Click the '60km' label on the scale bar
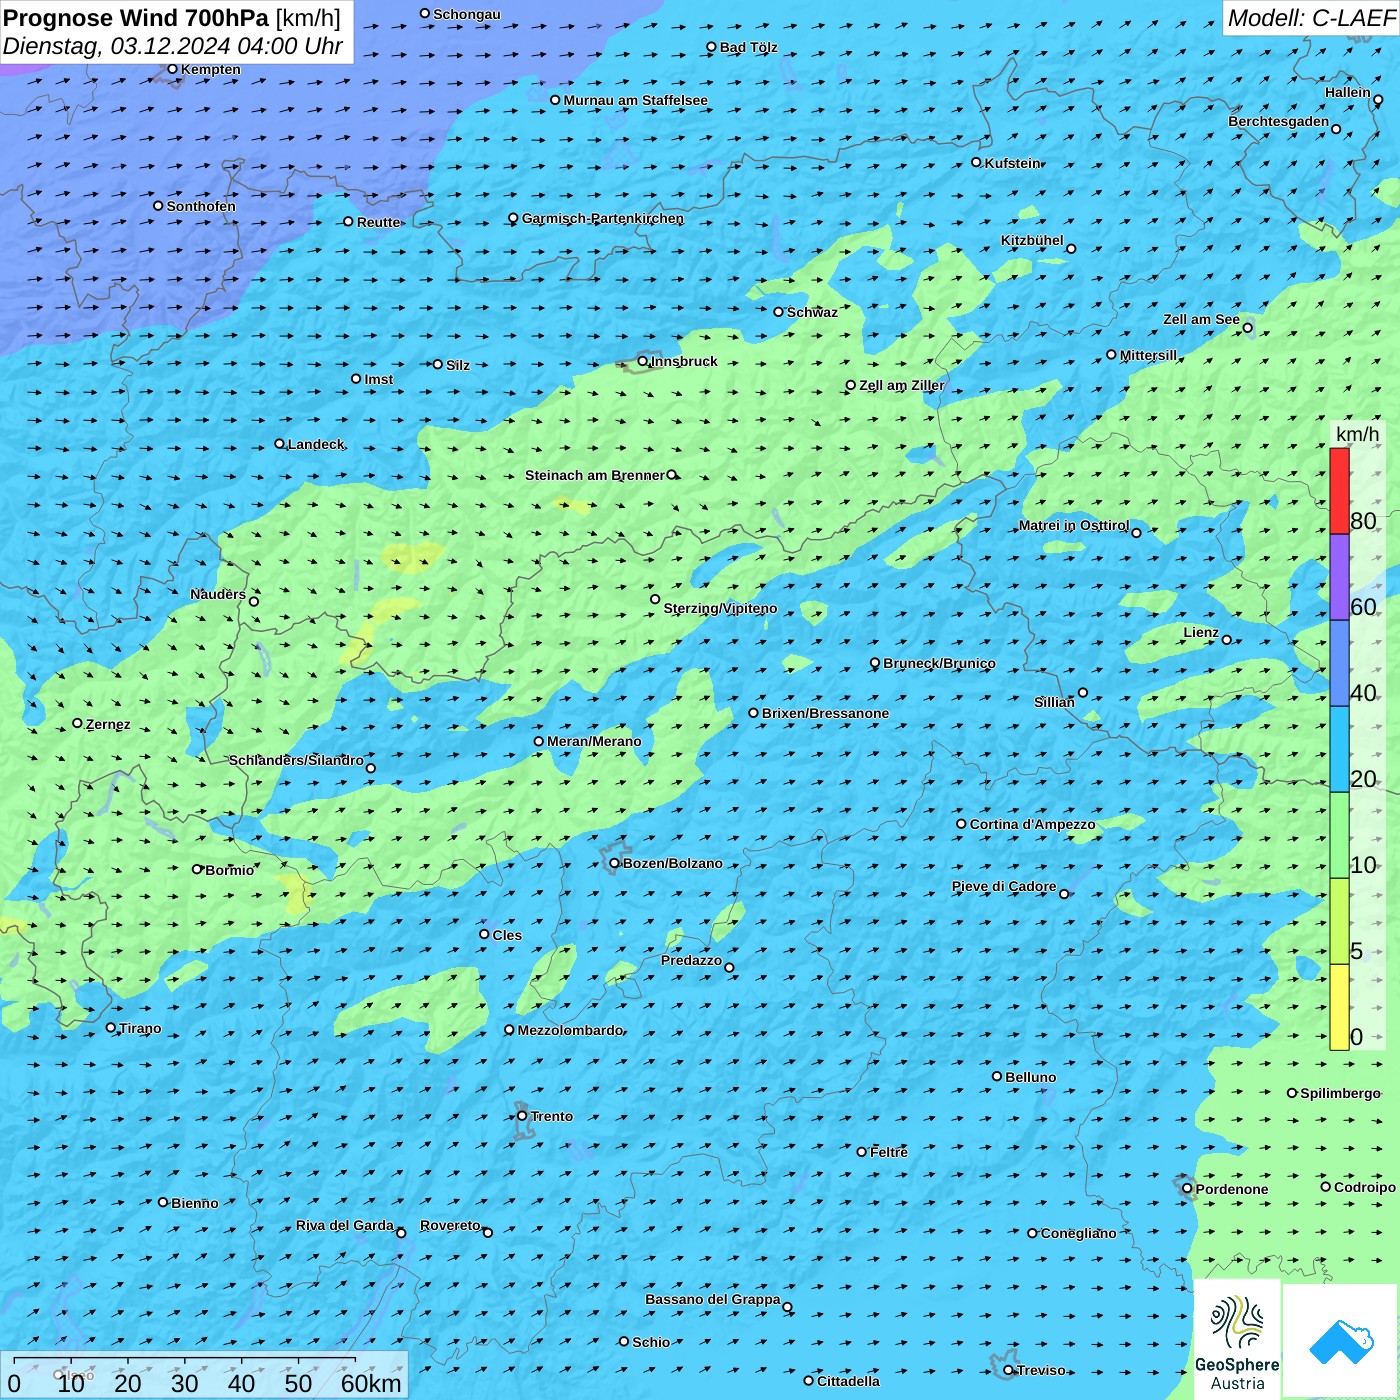The image size is (1400, 1400). [371, 1383]
